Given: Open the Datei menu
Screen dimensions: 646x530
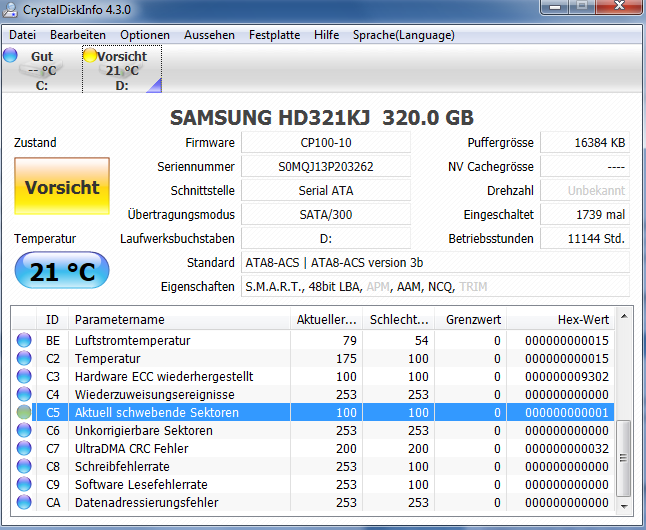Looking at the screenshot, I should pos(23,35).
